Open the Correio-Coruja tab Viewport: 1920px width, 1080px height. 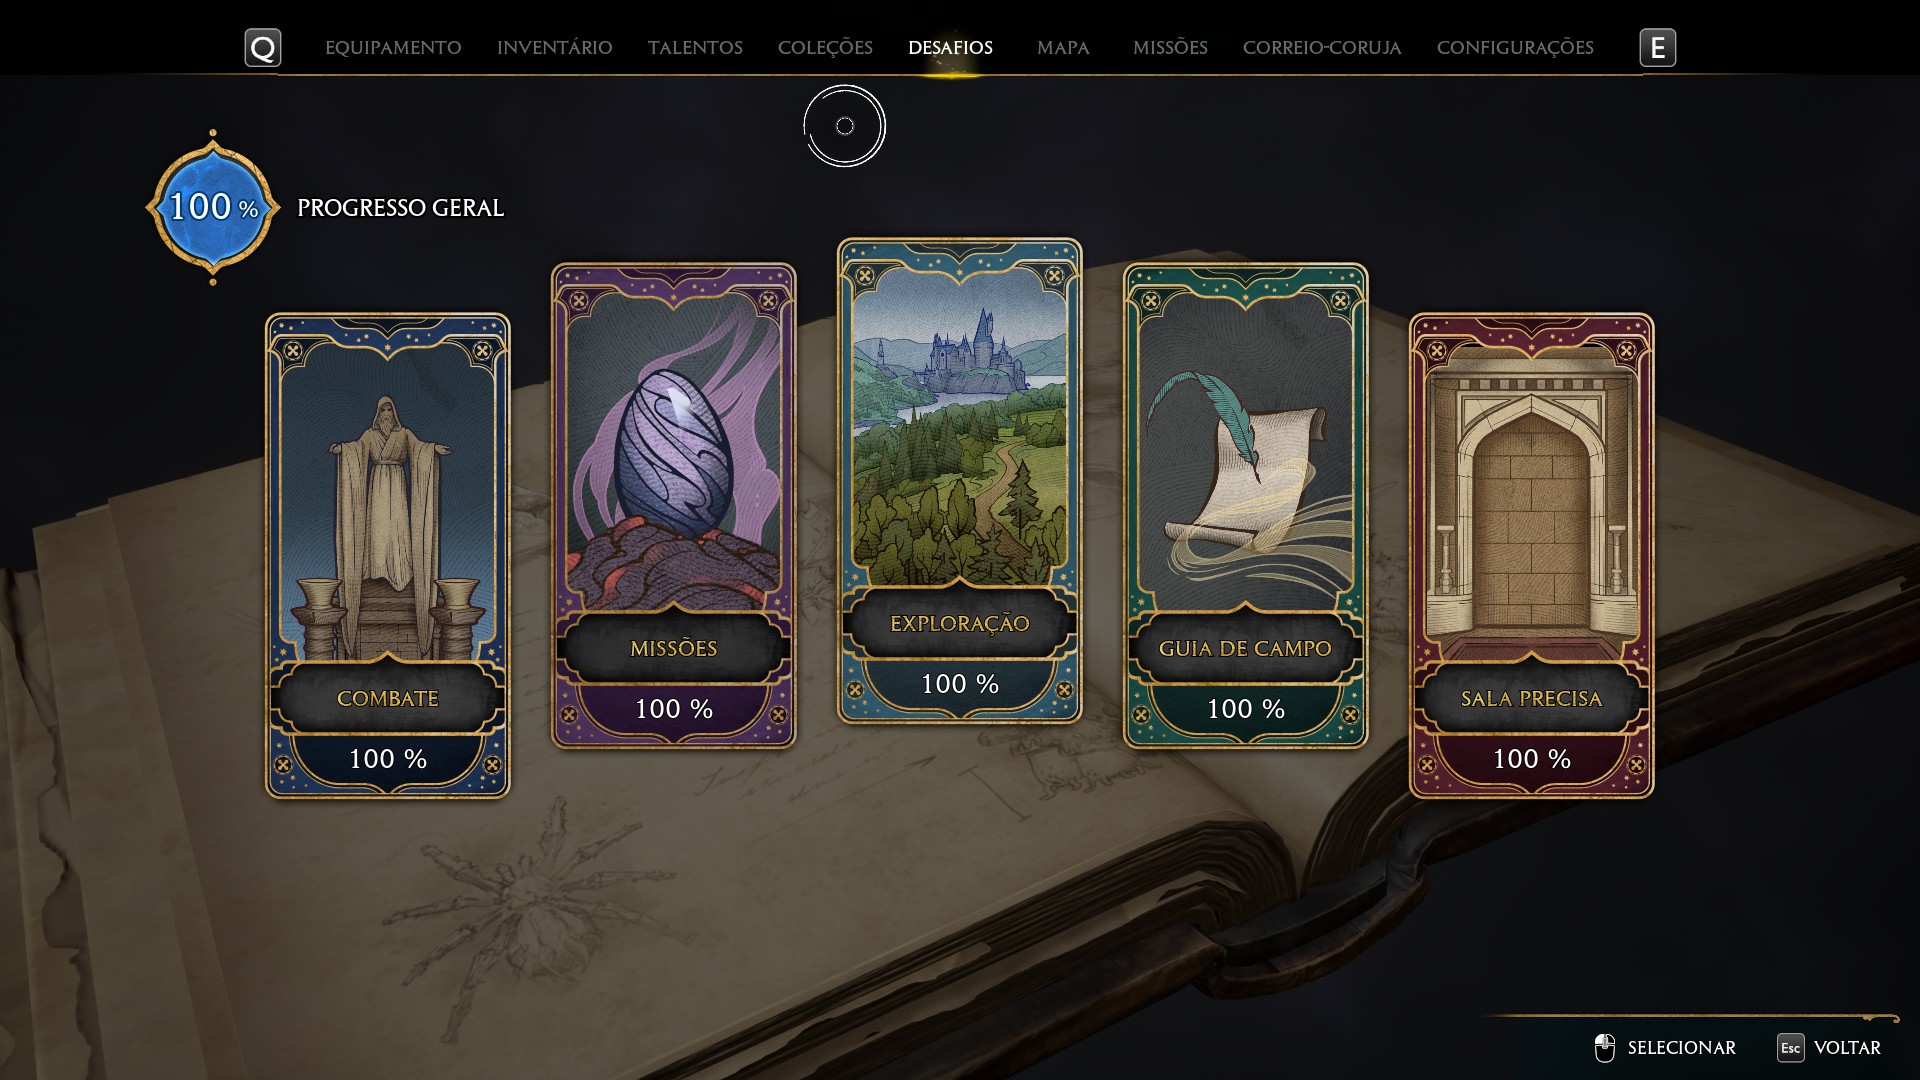pyautogui.click(x=1322, y=48)
